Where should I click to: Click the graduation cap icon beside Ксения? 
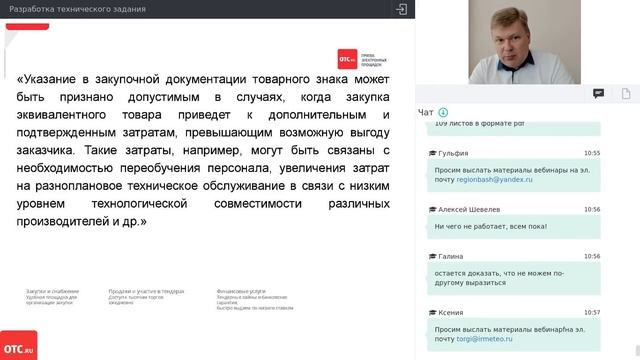click(x=432, y=313)
